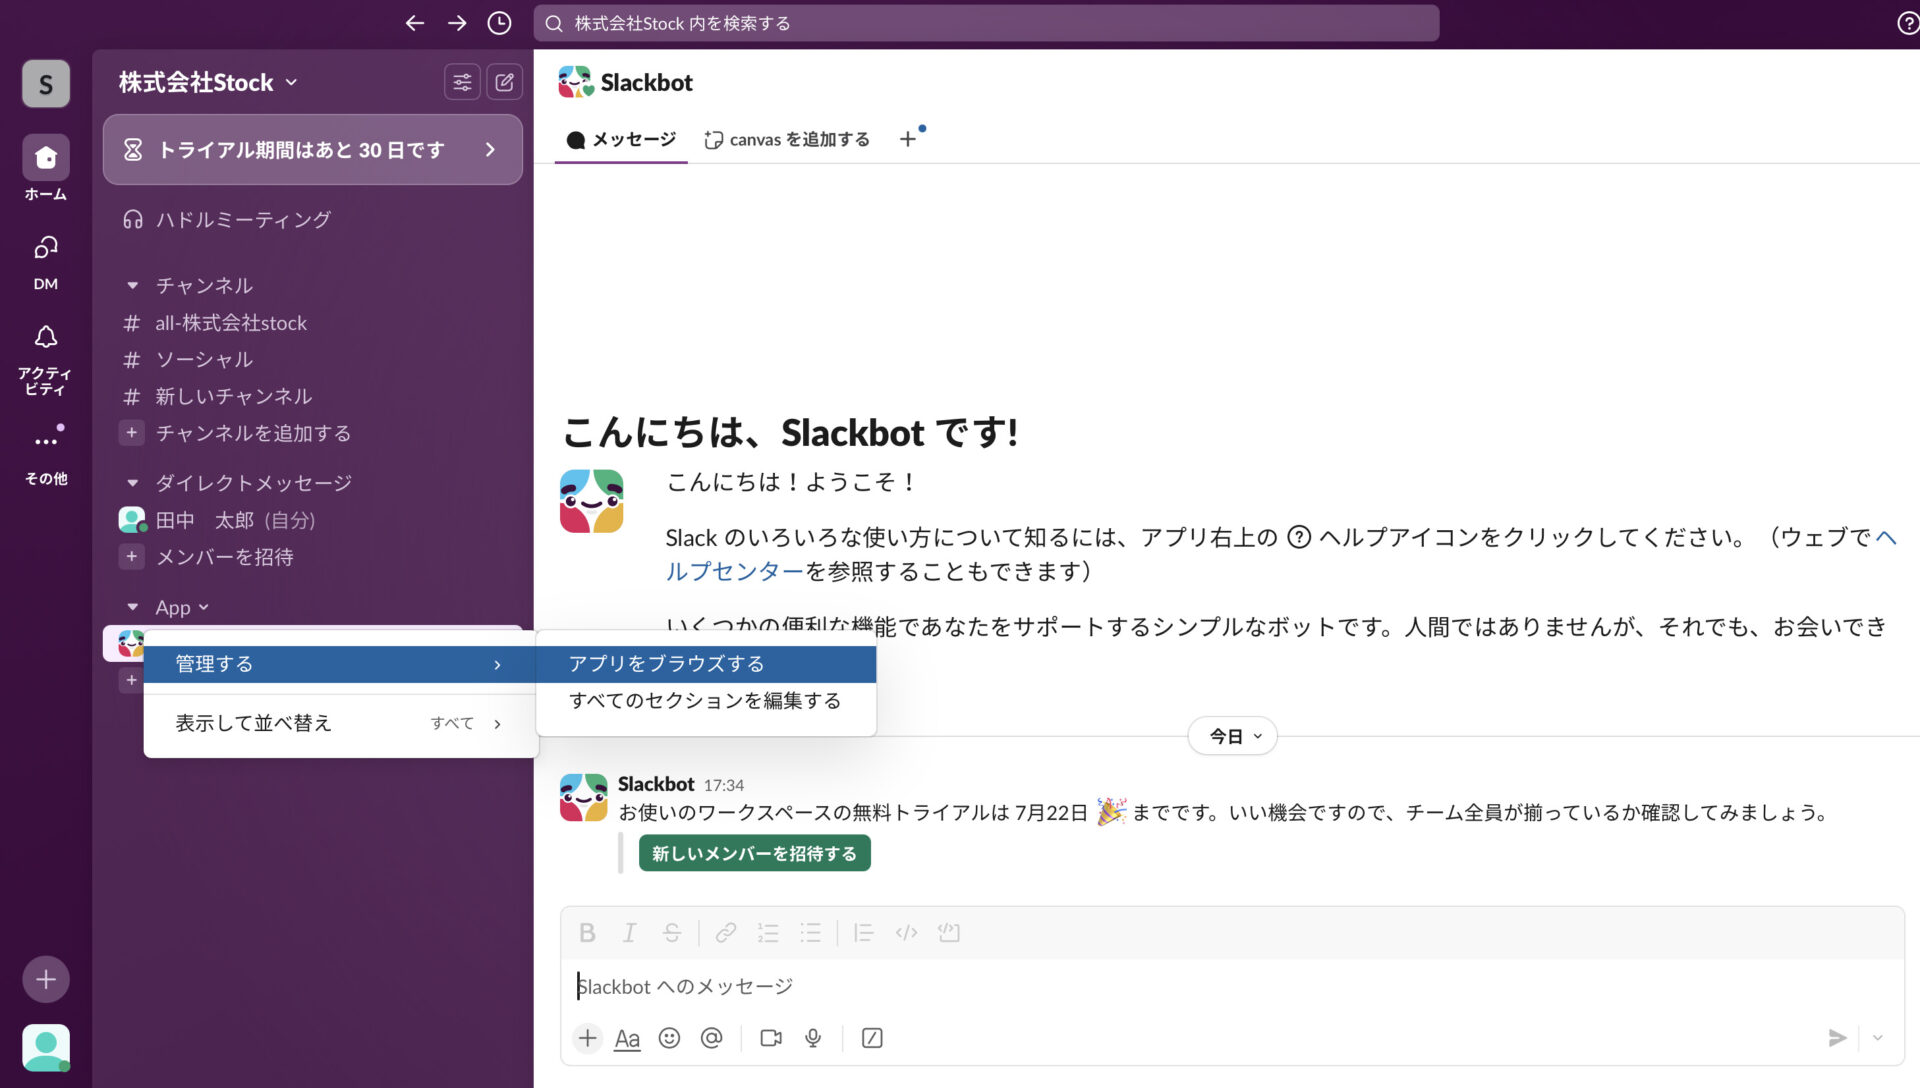Click the 新しいメンバーを招待する button

(754, 853)
